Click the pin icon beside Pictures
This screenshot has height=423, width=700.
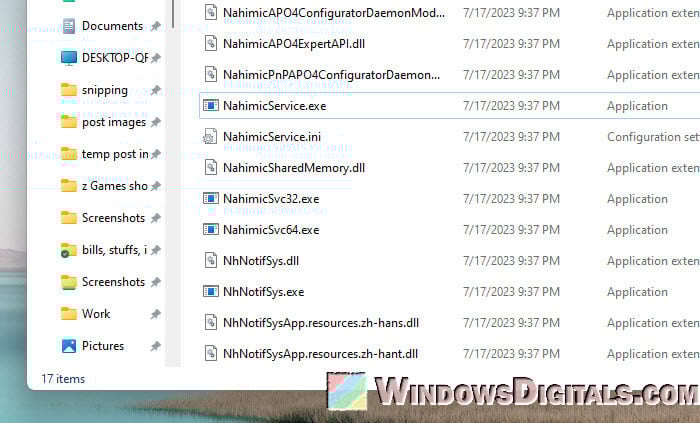155,346
